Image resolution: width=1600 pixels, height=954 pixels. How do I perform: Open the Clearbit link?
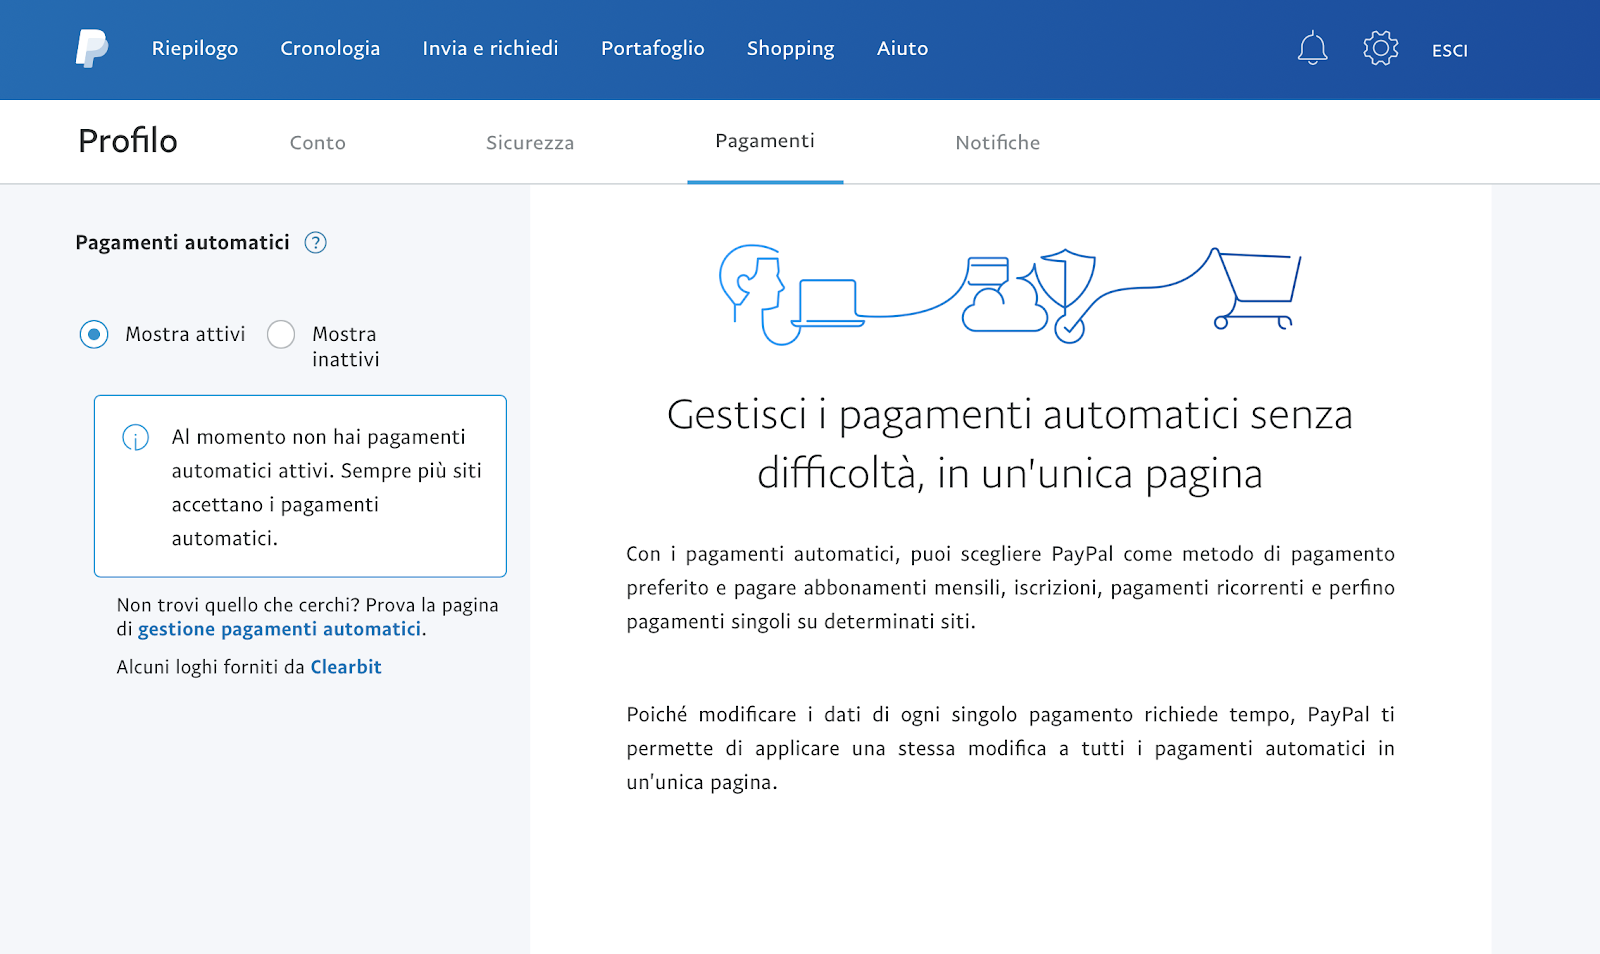346,667
